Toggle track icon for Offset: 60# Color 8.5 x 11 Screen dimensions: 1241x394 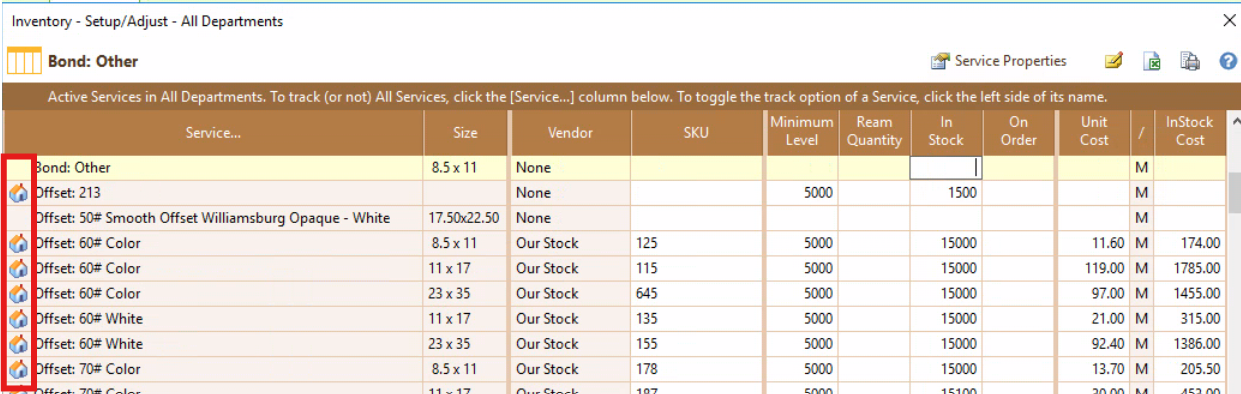point(18,243)
